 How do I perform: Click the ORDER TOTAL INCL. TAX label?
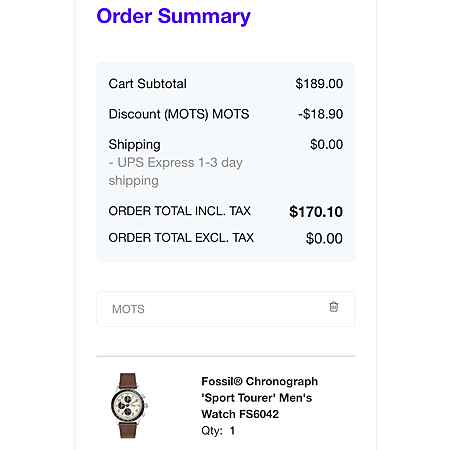tap(180, 211)
